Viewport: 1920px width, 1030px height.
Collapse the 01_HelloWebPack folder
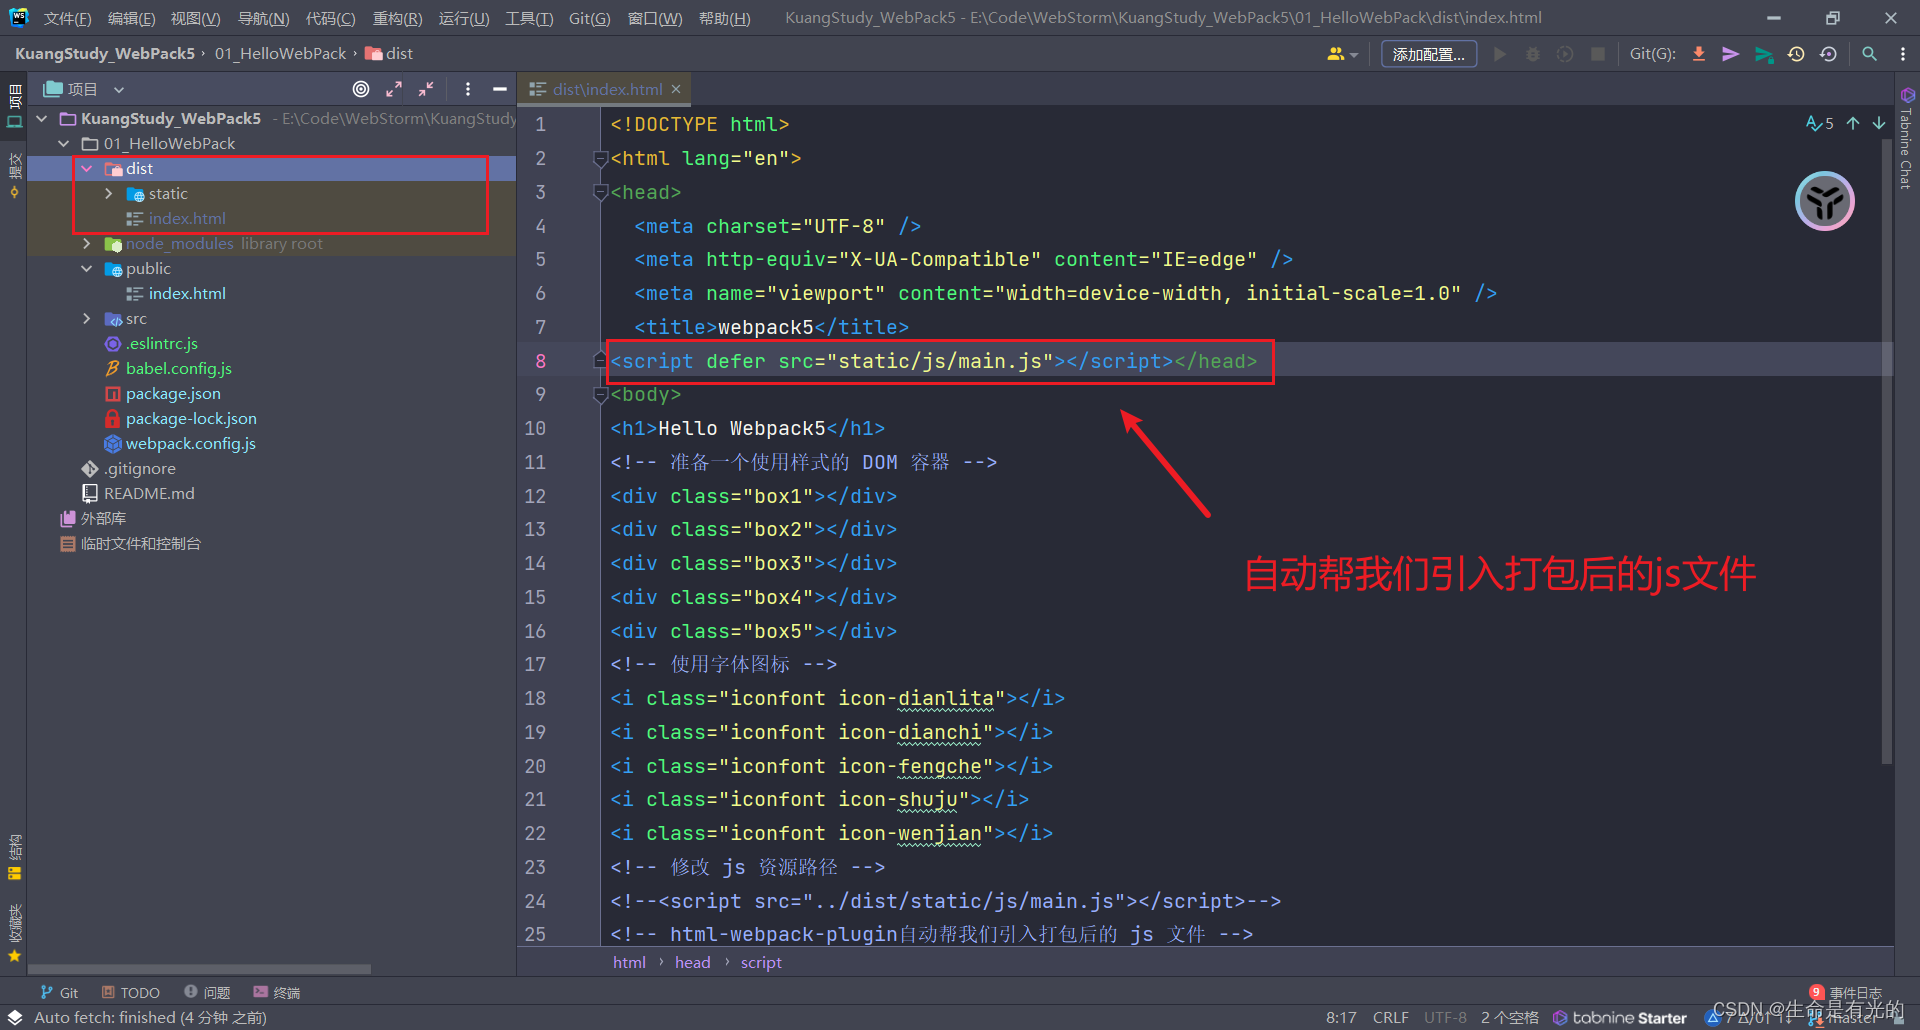tap(64, 143)
